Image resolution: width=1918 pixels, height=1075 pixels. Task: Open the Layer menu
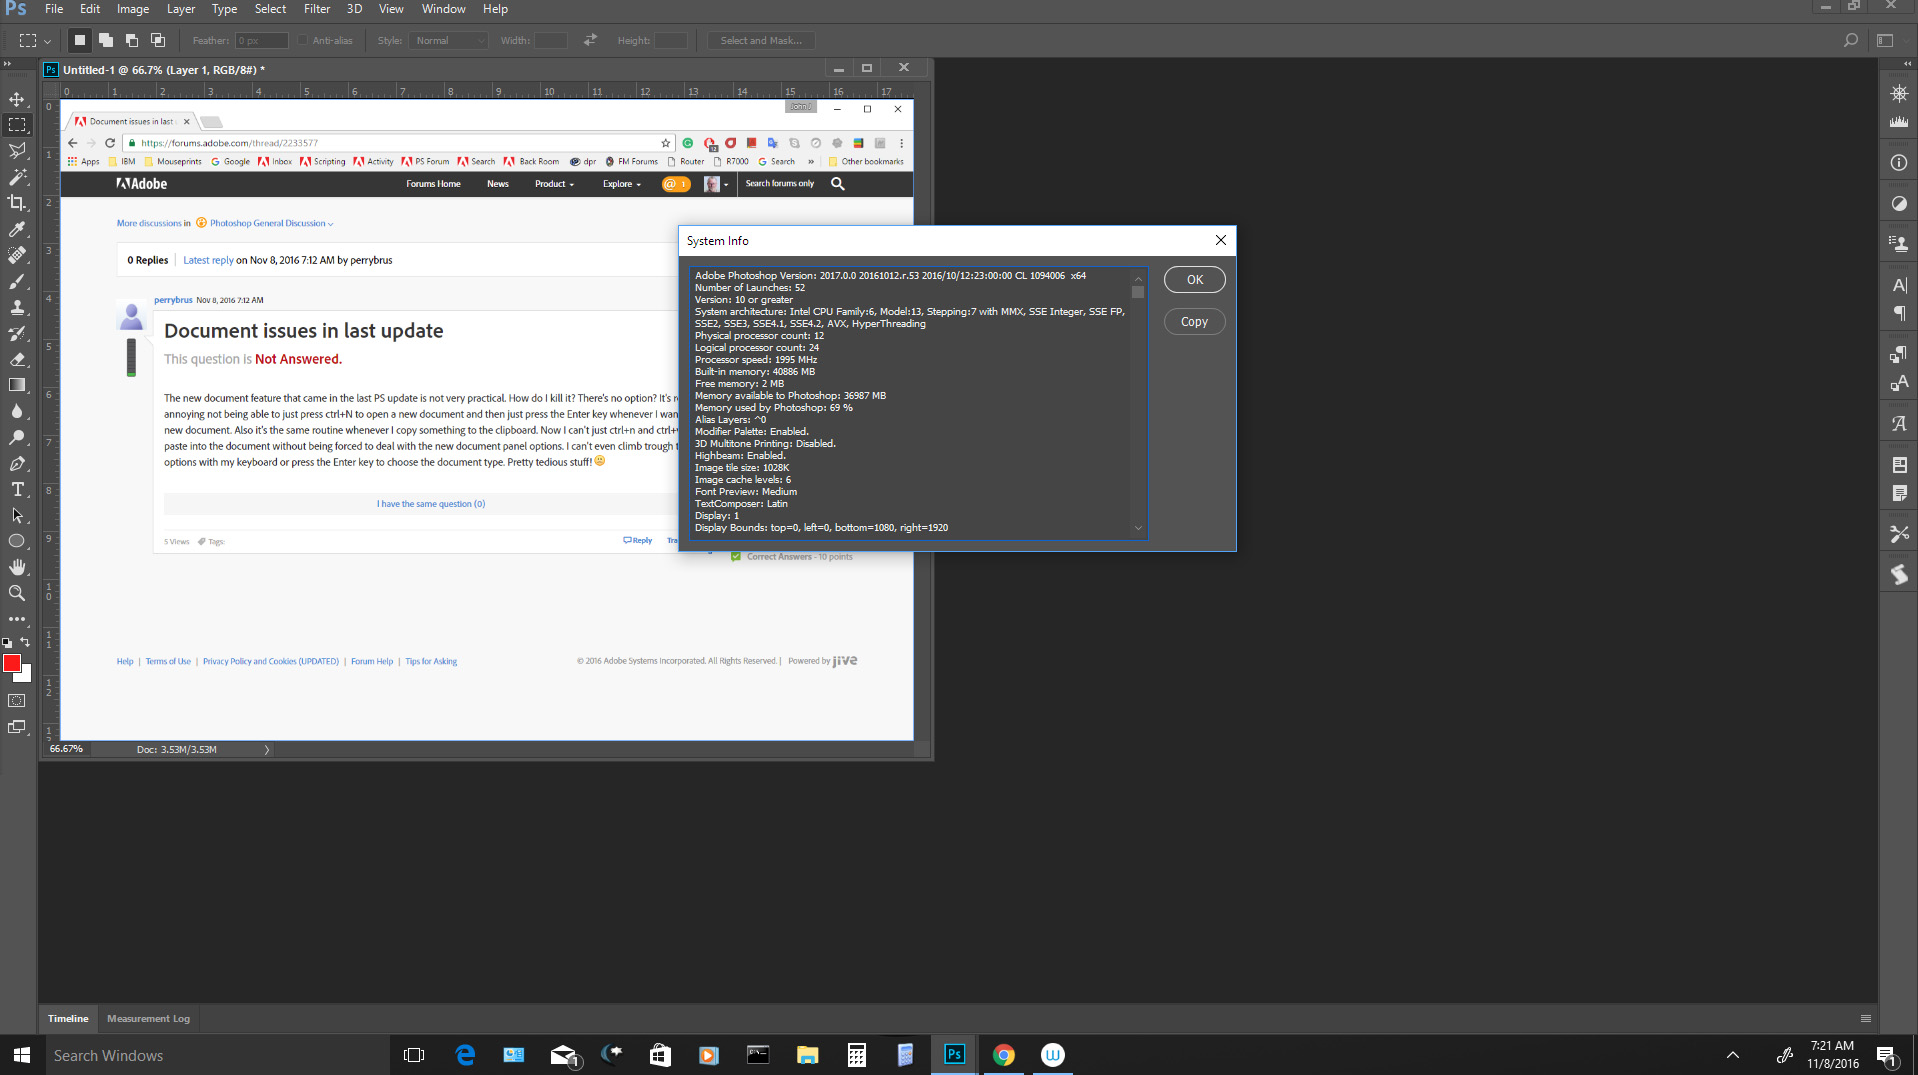[181, 9]
